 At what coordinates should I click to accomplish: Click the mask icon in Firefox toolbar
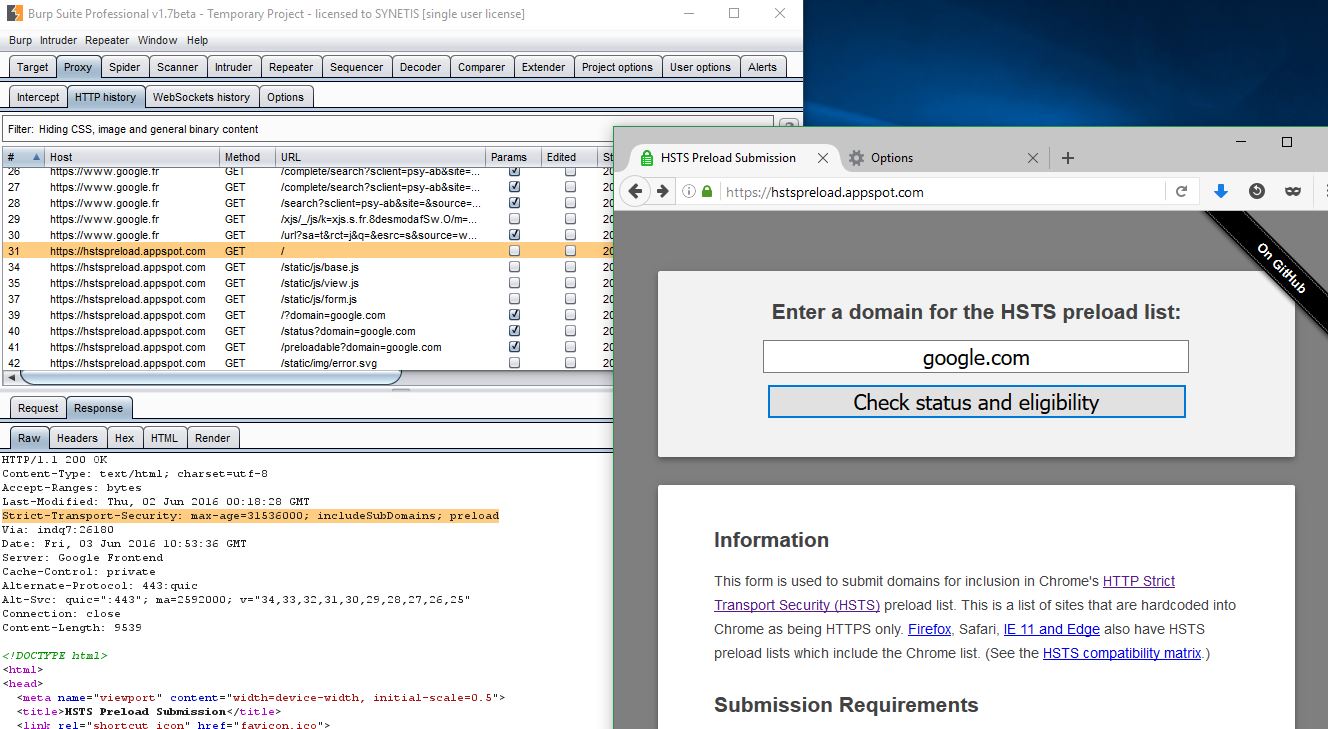(x=1293, y=191)
